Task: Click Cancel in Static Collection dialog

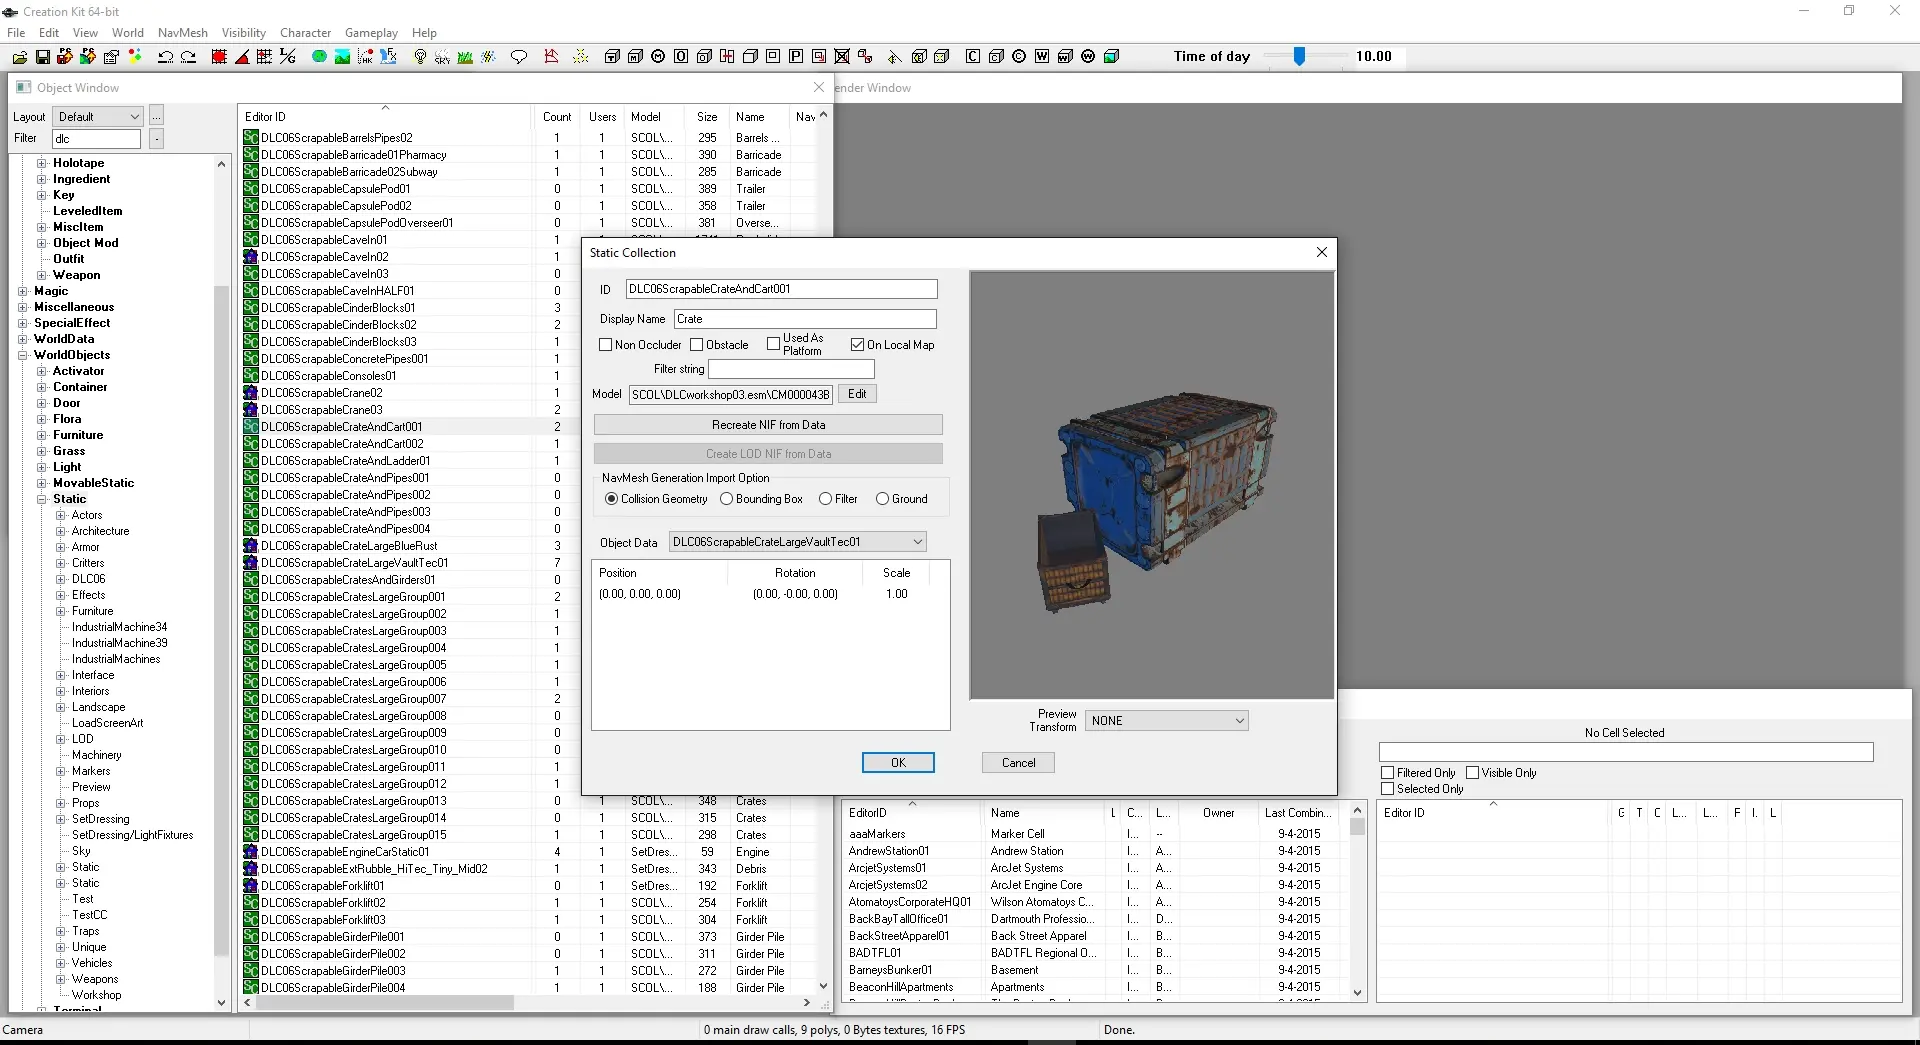Action: 1018,763
